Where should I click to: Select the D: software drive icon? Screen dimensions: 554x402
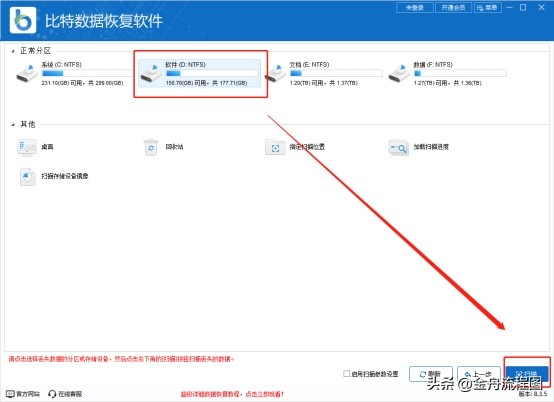pos(151,73)
